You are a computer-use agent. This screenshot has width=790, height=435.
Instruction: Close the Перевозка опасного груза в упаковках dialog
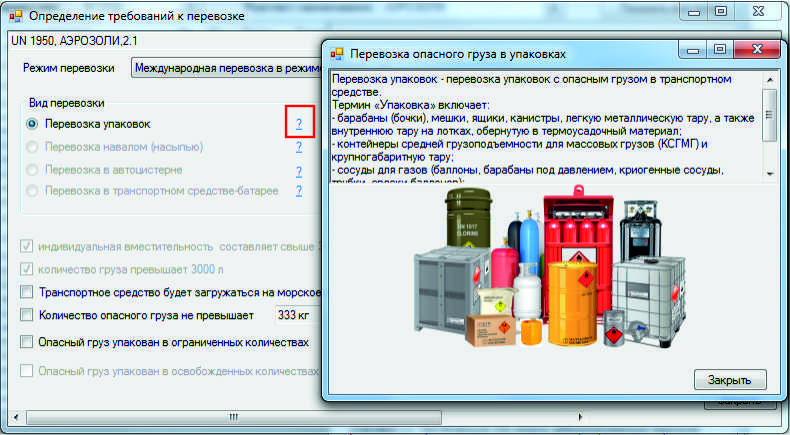[757, 49]
